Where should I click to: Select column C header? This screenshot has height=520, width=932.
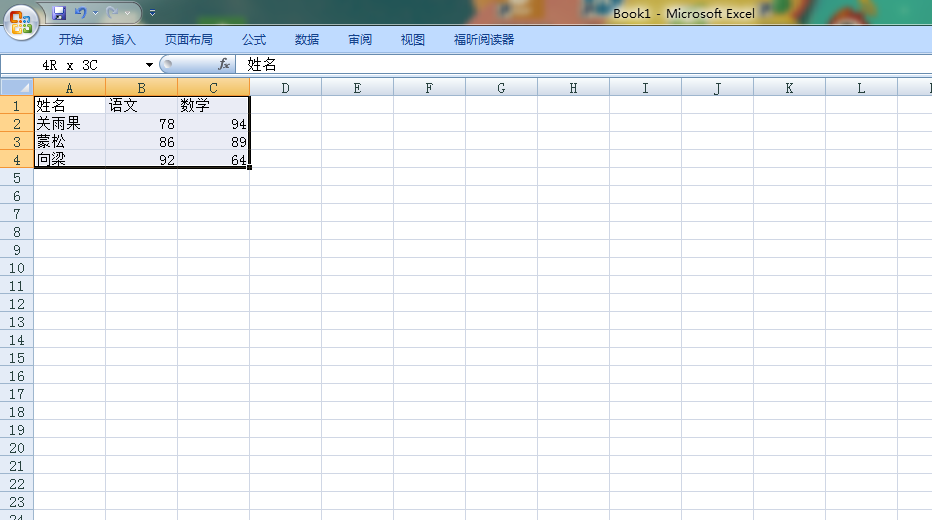213,89
